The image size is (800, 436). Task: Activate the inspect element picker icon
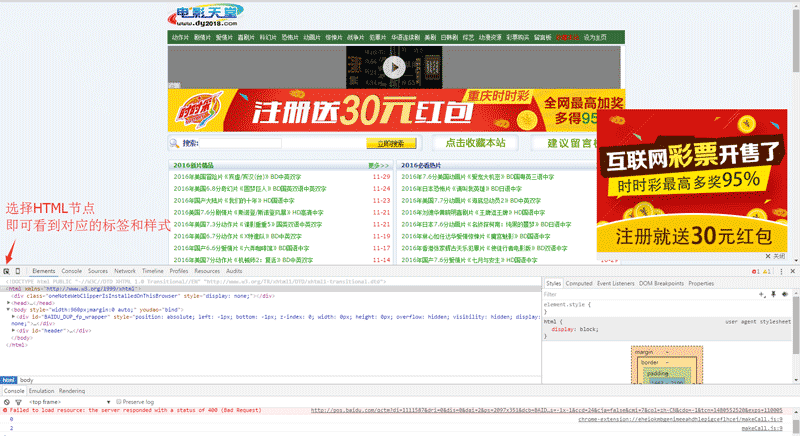(6, 271)
